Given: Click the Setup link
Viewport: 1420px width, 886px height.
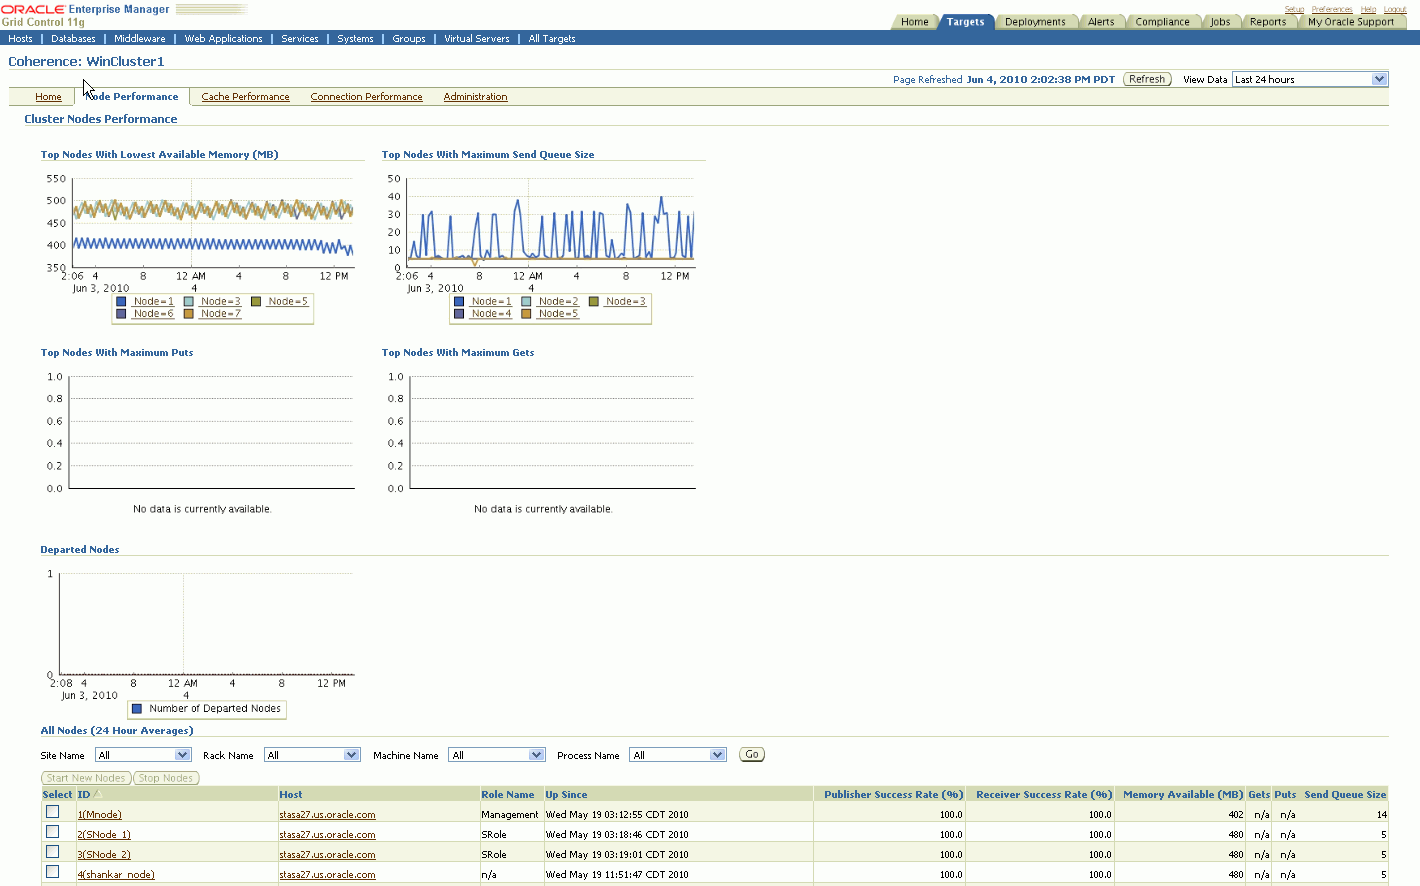Looking at the screenshot, I should (x=1294, y=9).
